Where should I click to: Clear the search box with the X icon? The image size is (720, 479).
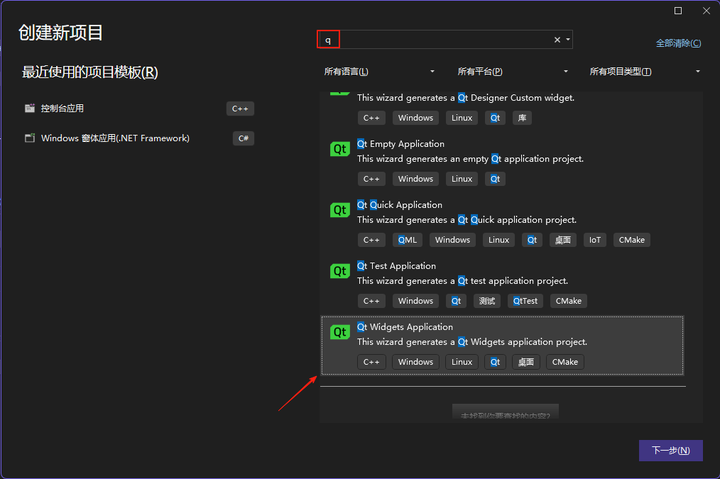(557, 40)
